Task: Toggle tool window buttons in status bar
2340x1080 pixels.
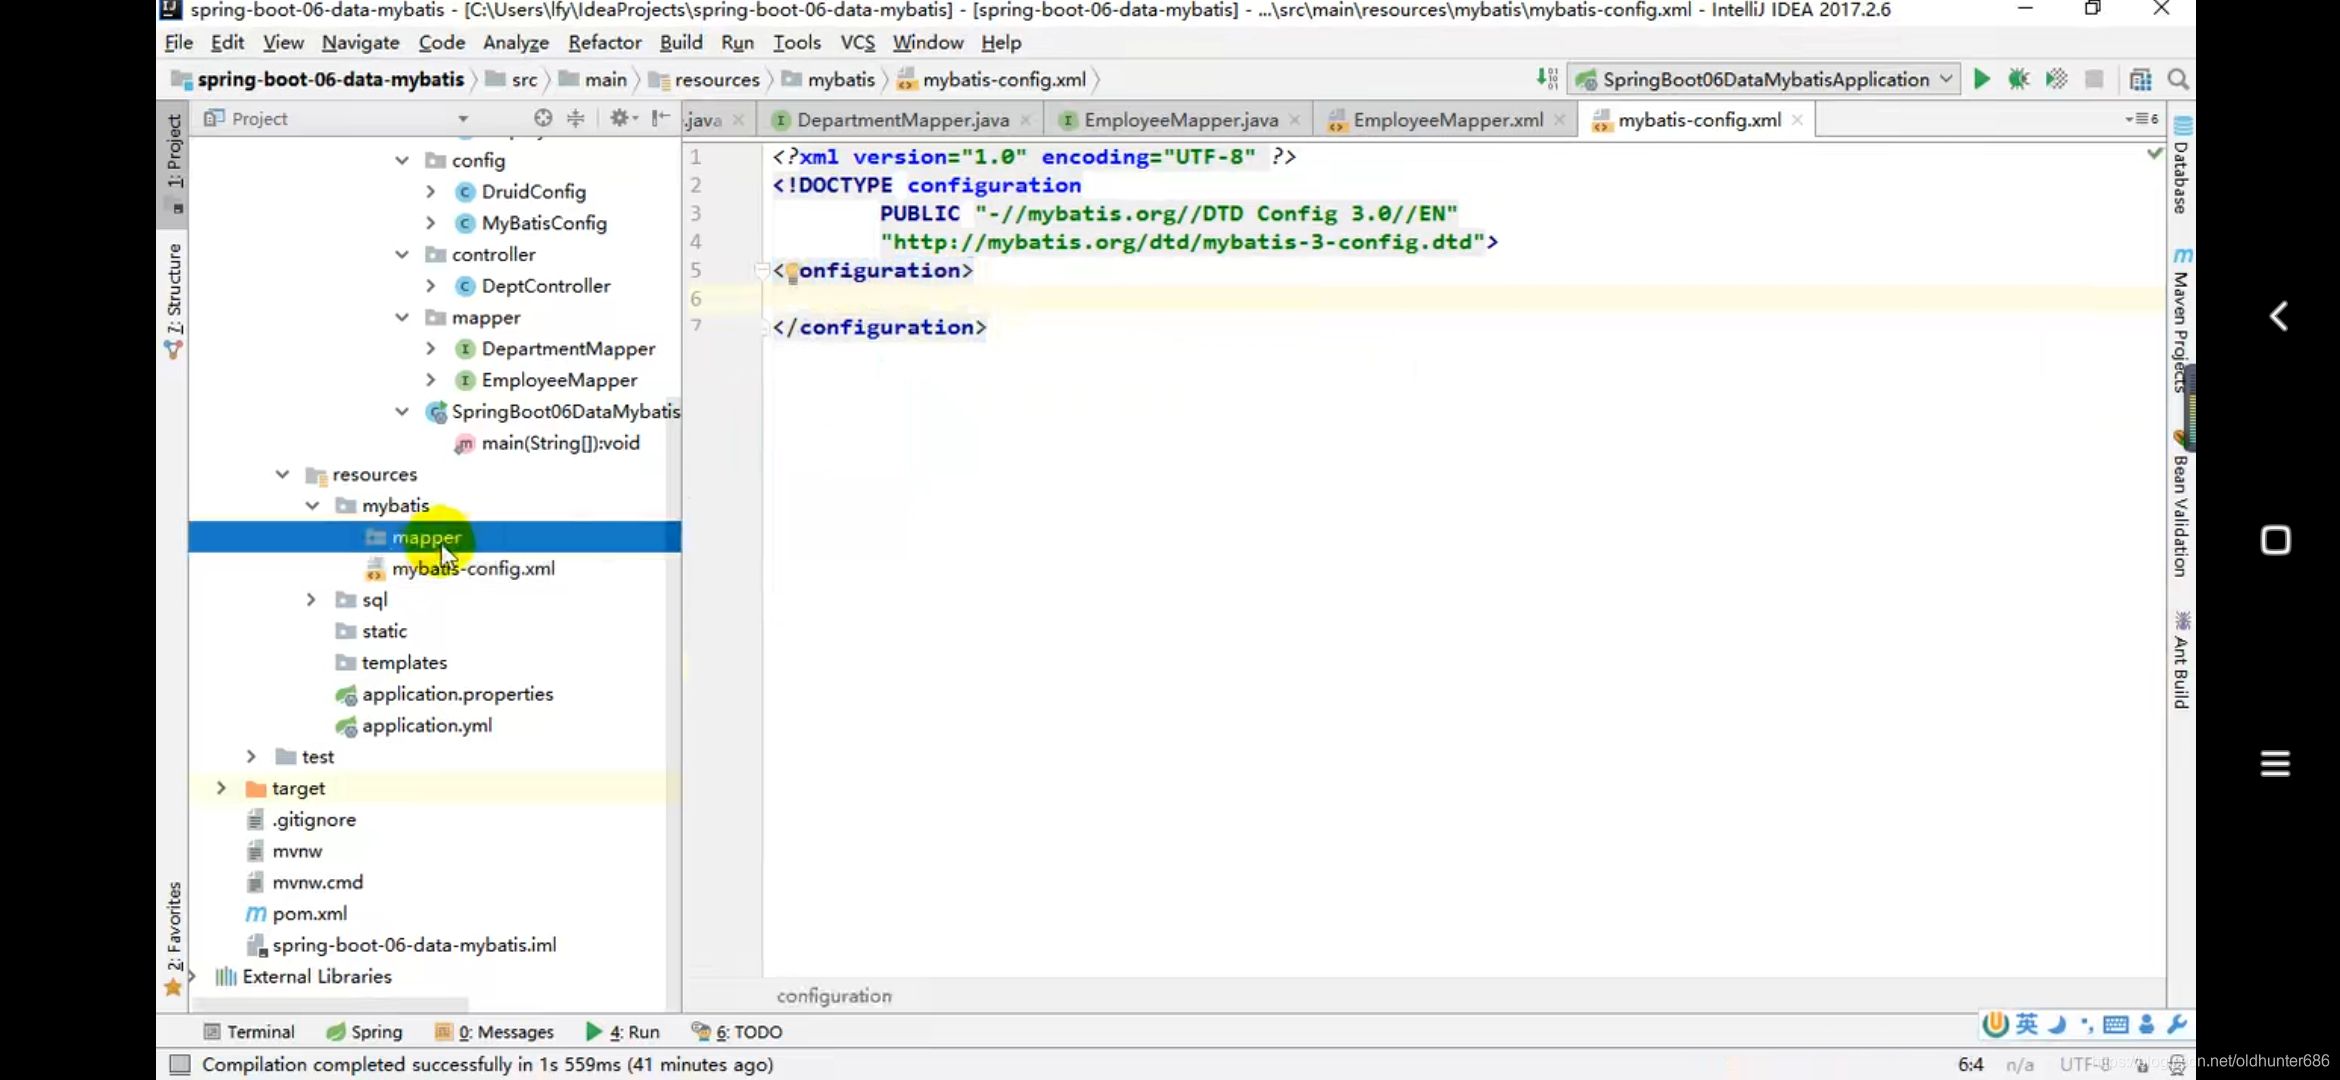Action: (180, 1064)
